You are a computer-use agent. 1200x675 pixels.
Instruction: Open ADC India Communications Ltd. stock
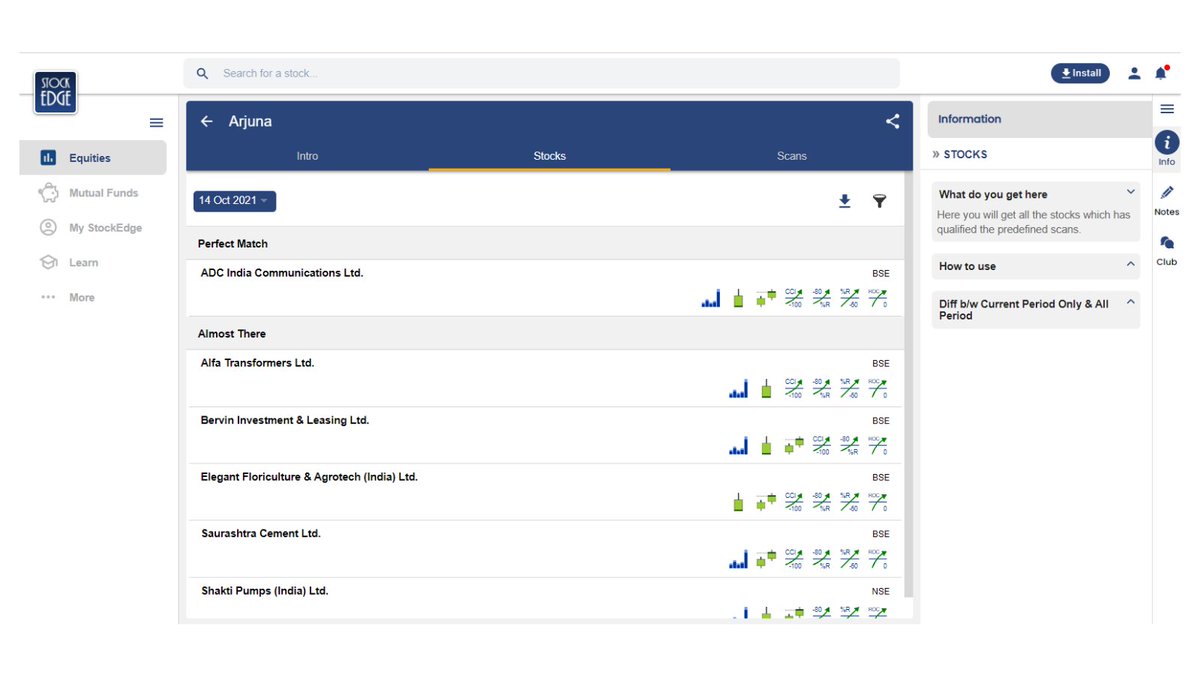[x=282, y=273]
